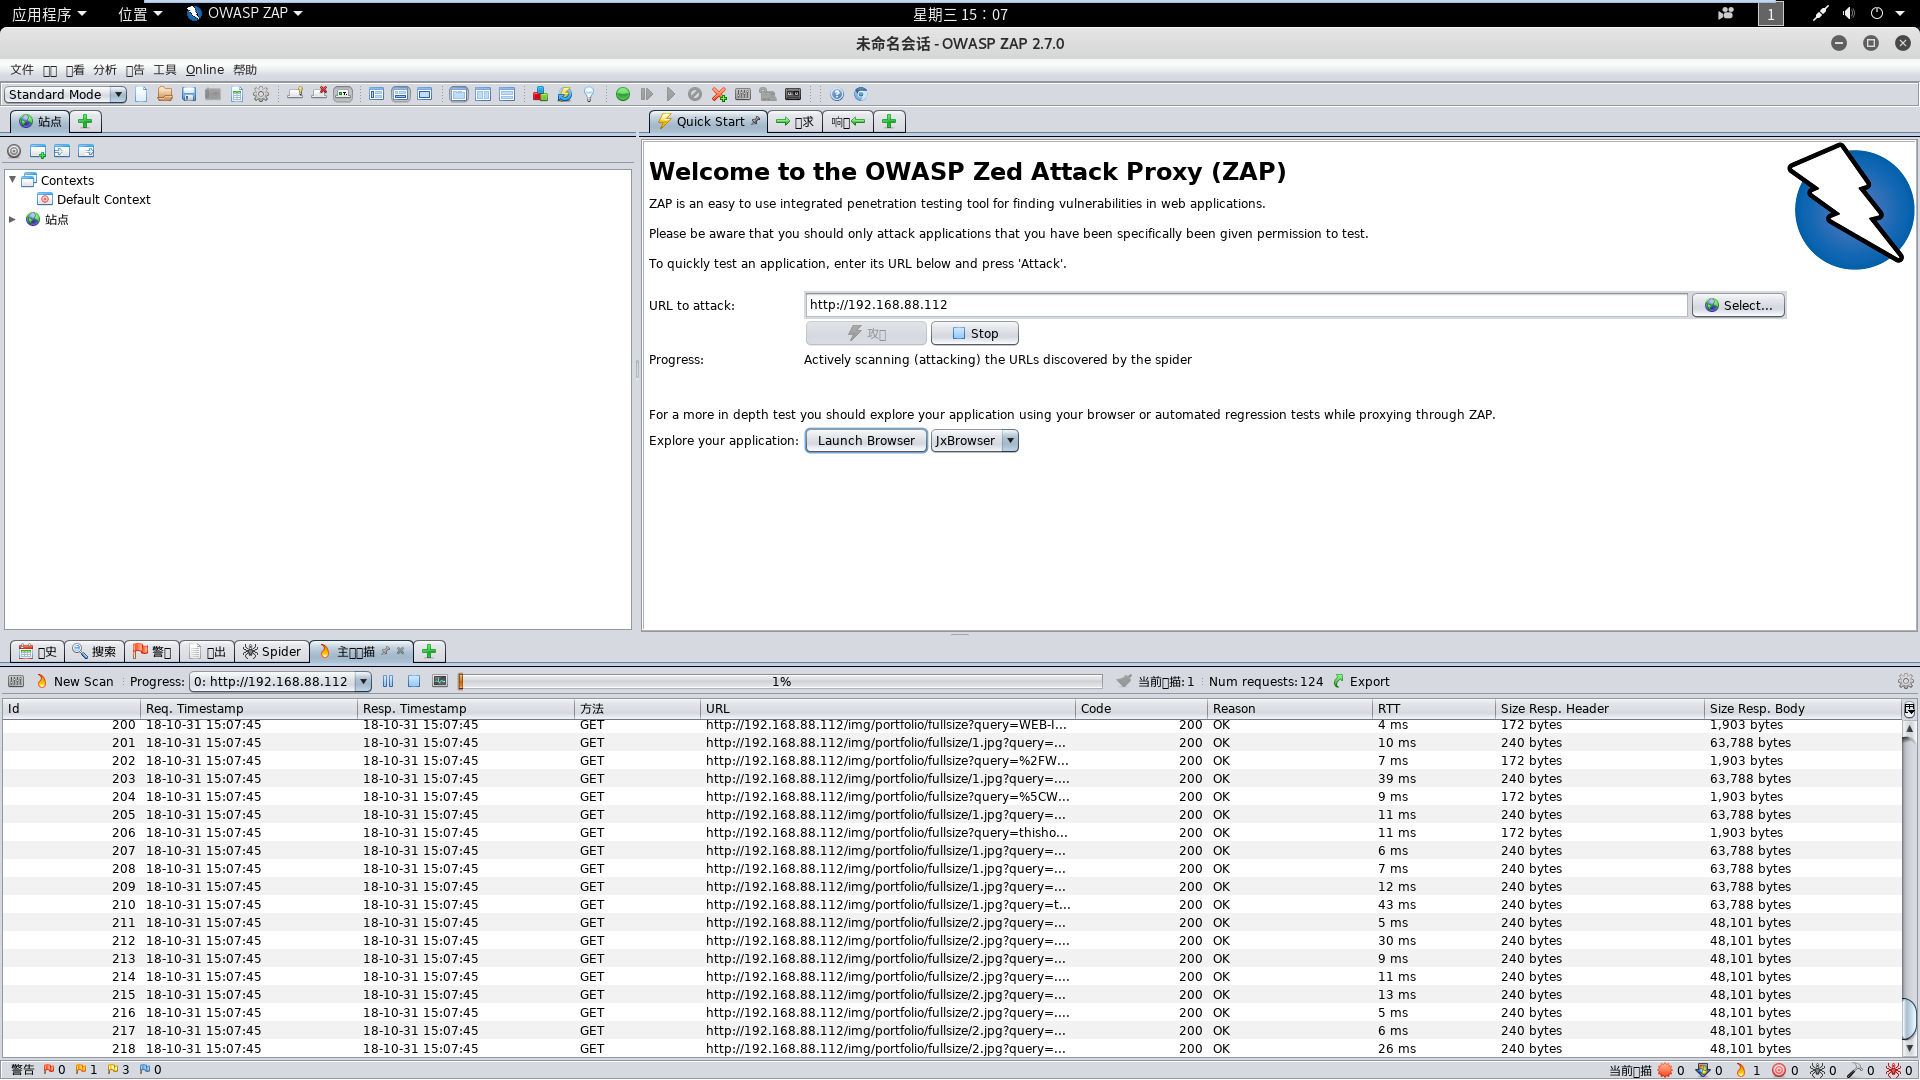Image resolution: width=1920 pixels, height=1080 pixels.
Task: Open the 分析 menu
Action: point(105,70)
